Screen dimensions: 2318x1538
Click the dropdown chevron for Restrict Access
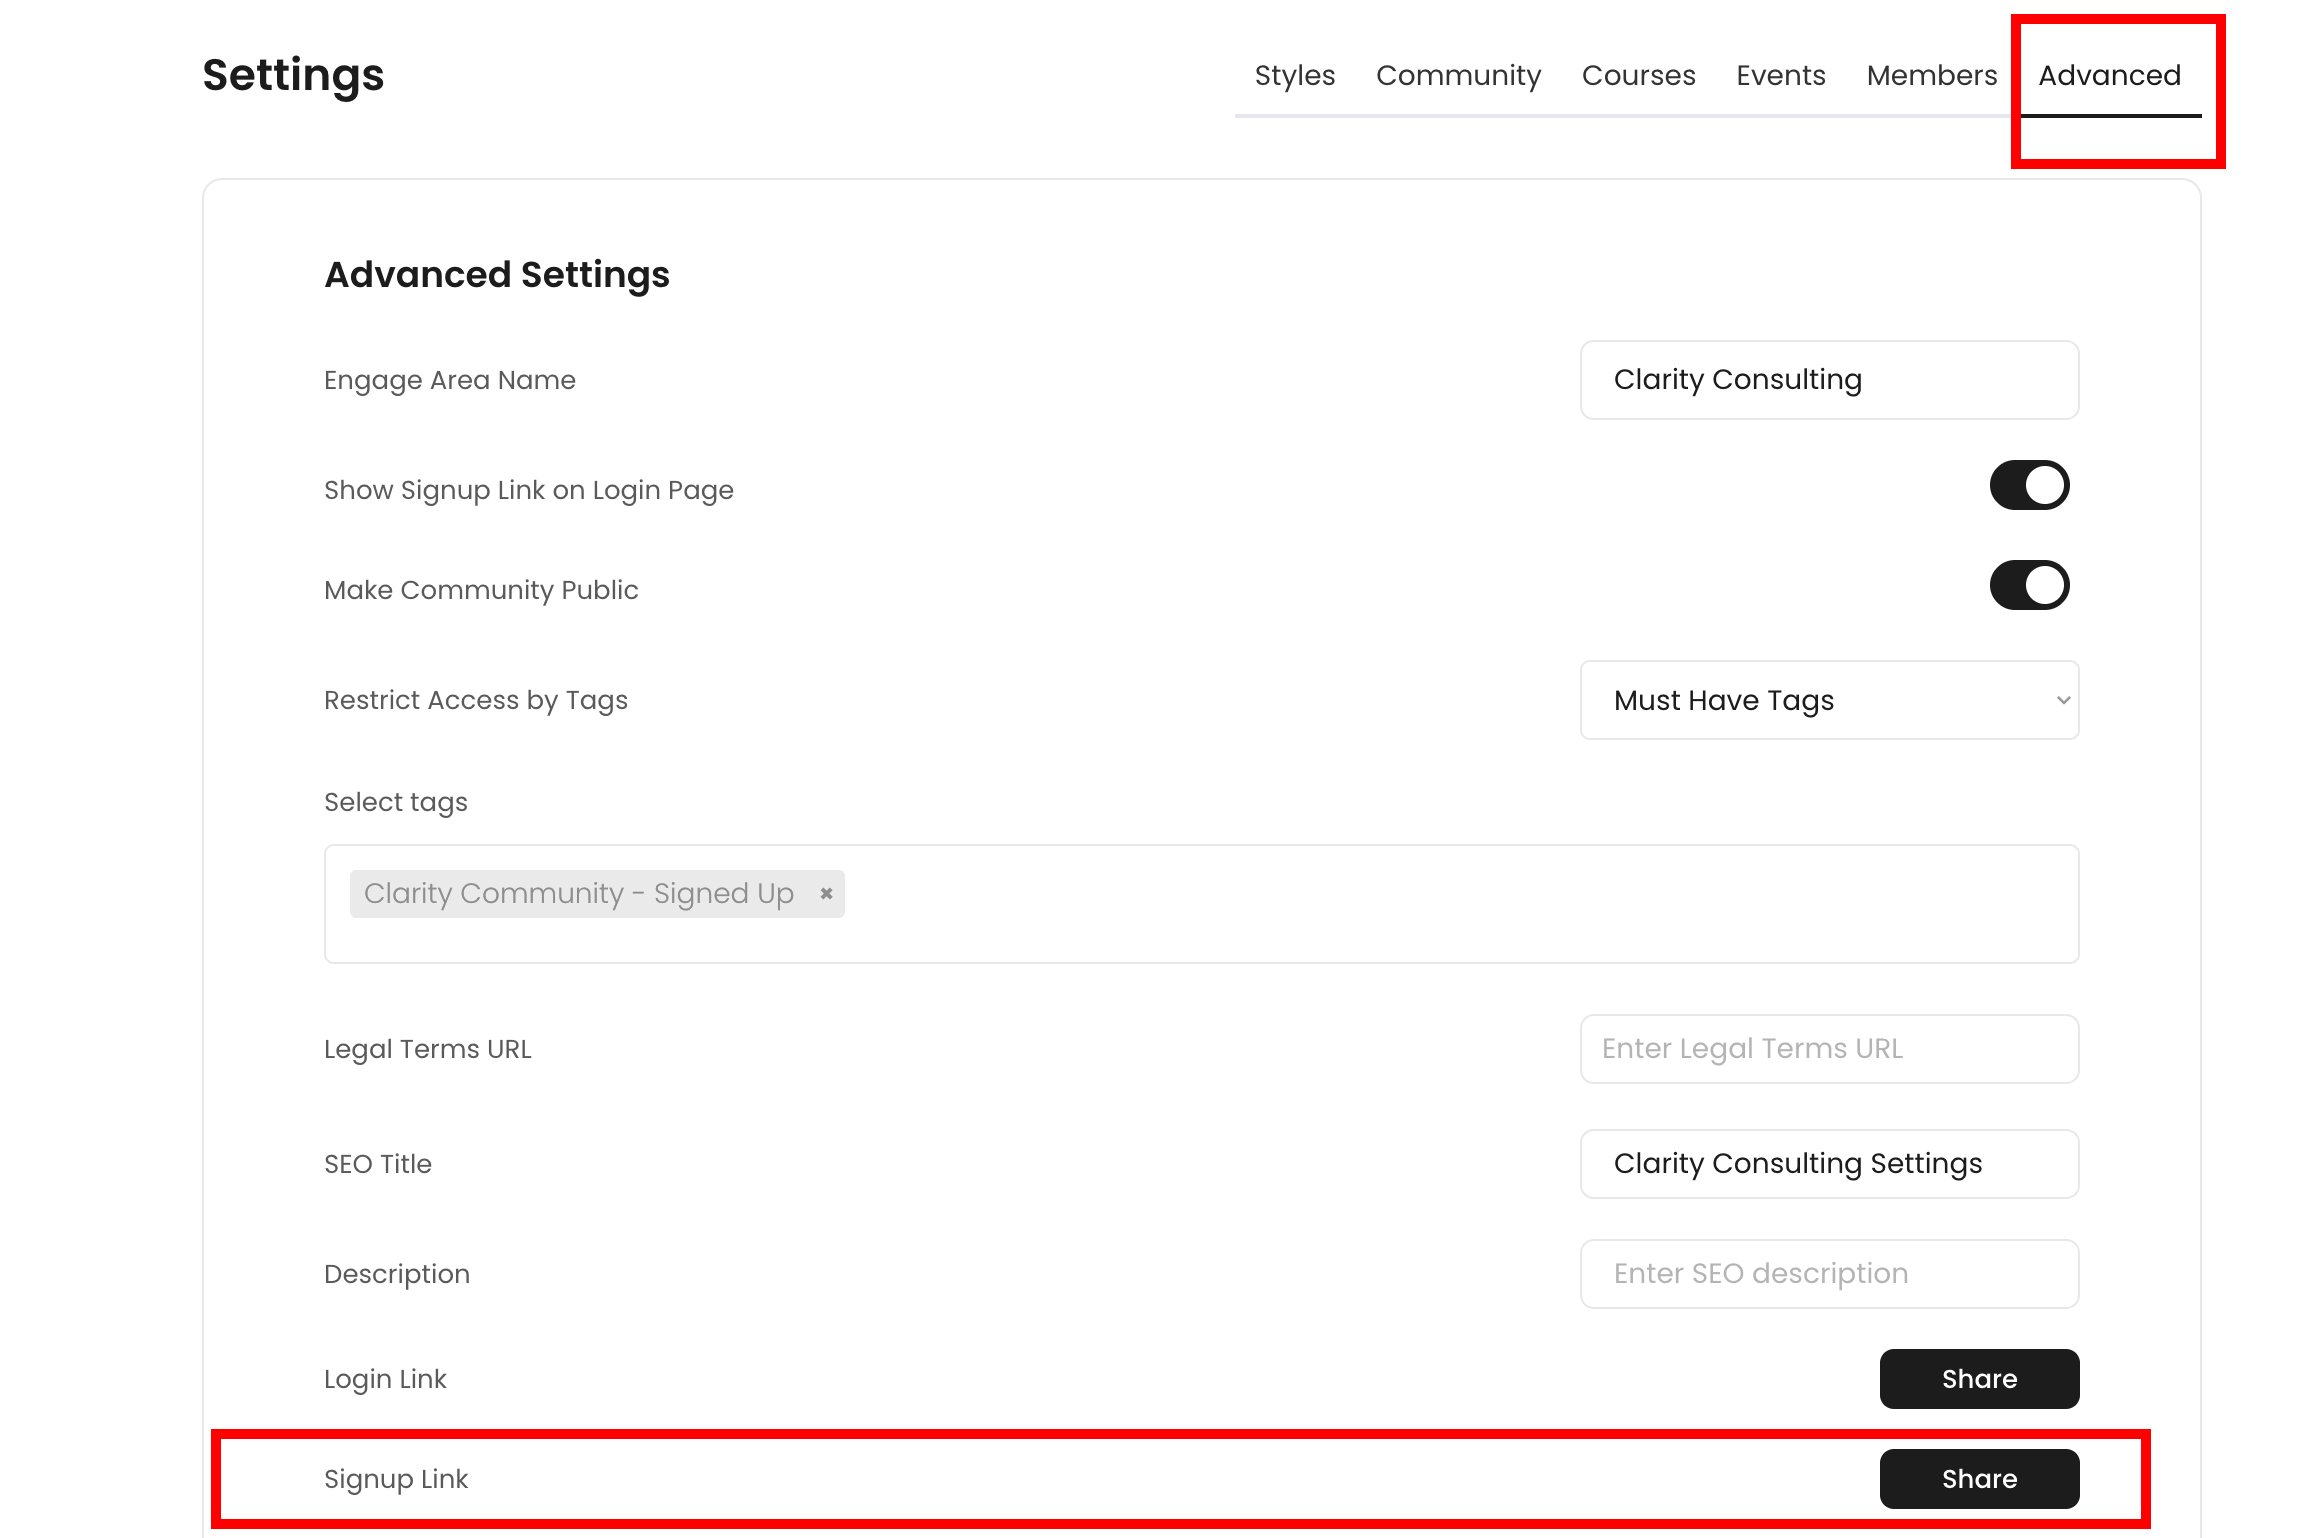2062,700
